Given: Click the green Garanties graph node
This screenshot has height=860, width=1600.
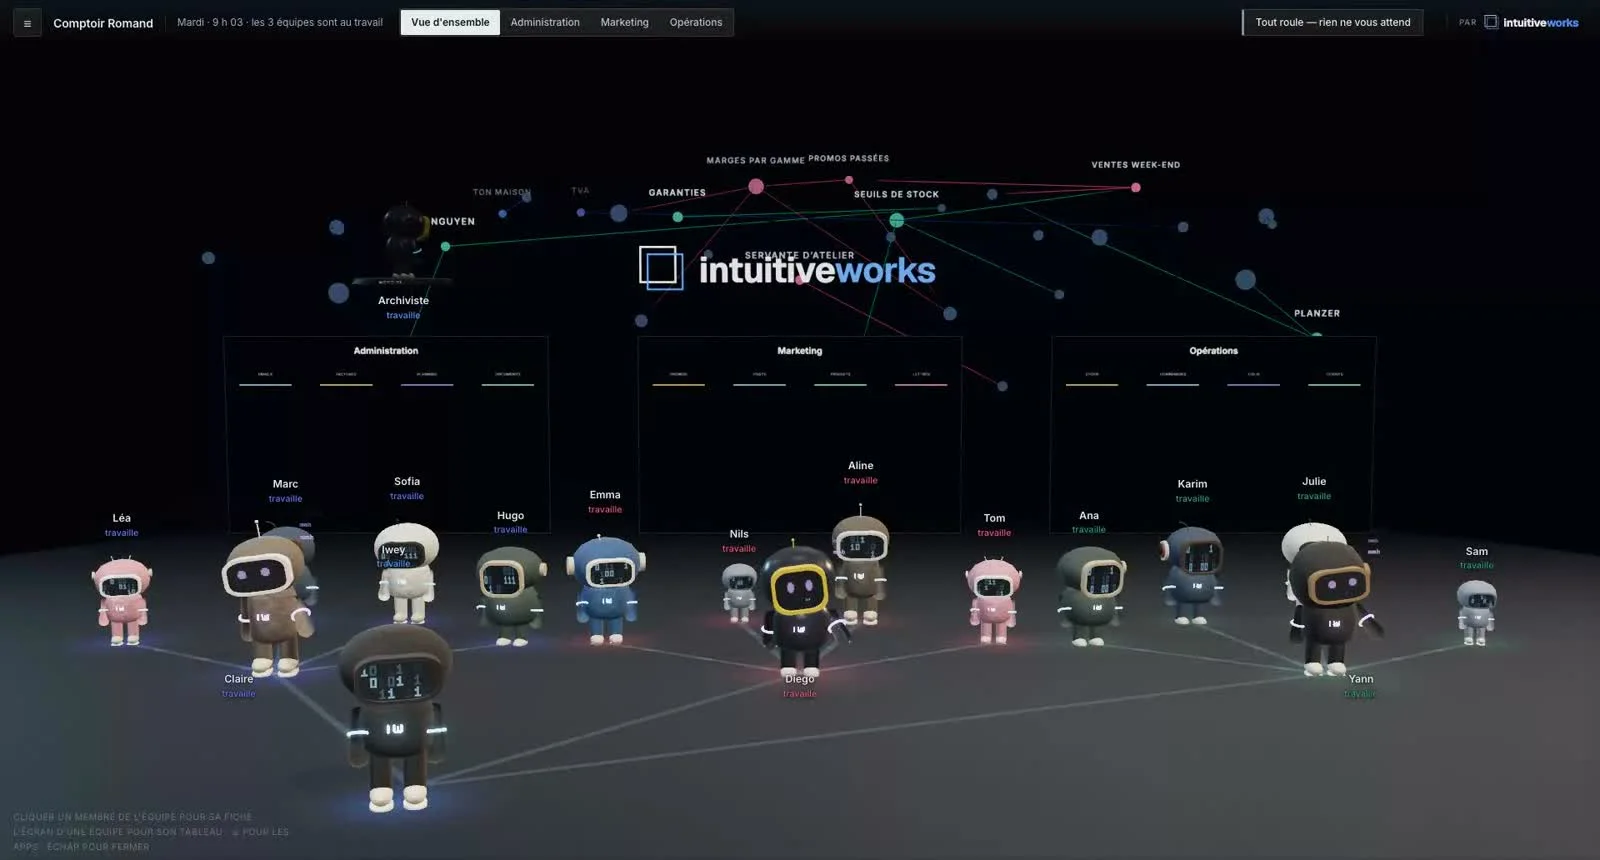Looking at the screenshot, I should click(678, 216).
